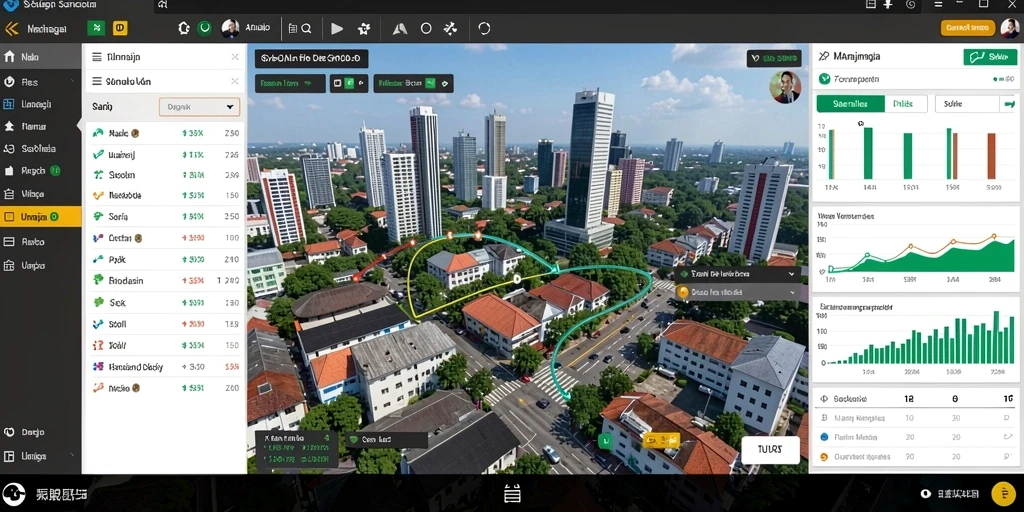This screenshot has width=1024, height=512.
Task: Click the hamburger icon of first panel header
Action: [x=97, y=57]
